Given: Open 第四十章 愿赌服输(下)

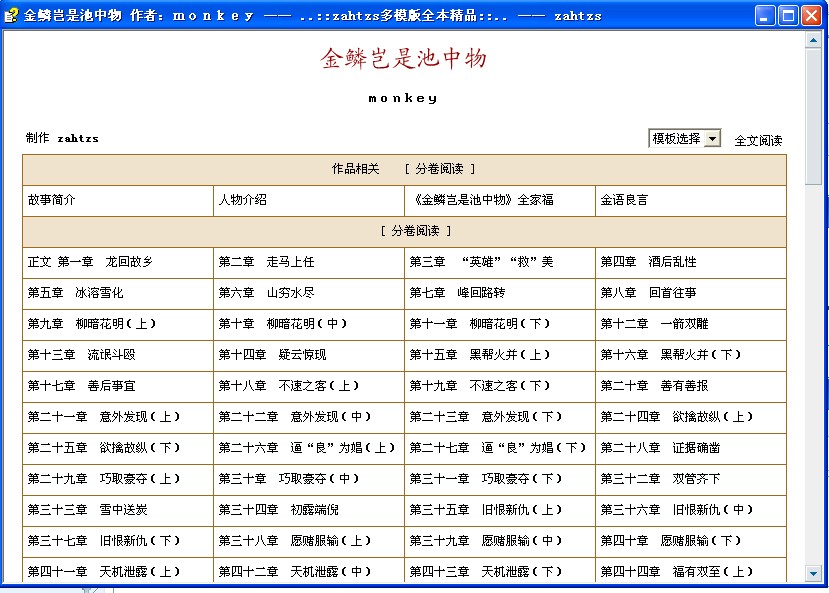Looking at the screenshot, I should pyautogui.click(x=671, y=541).
